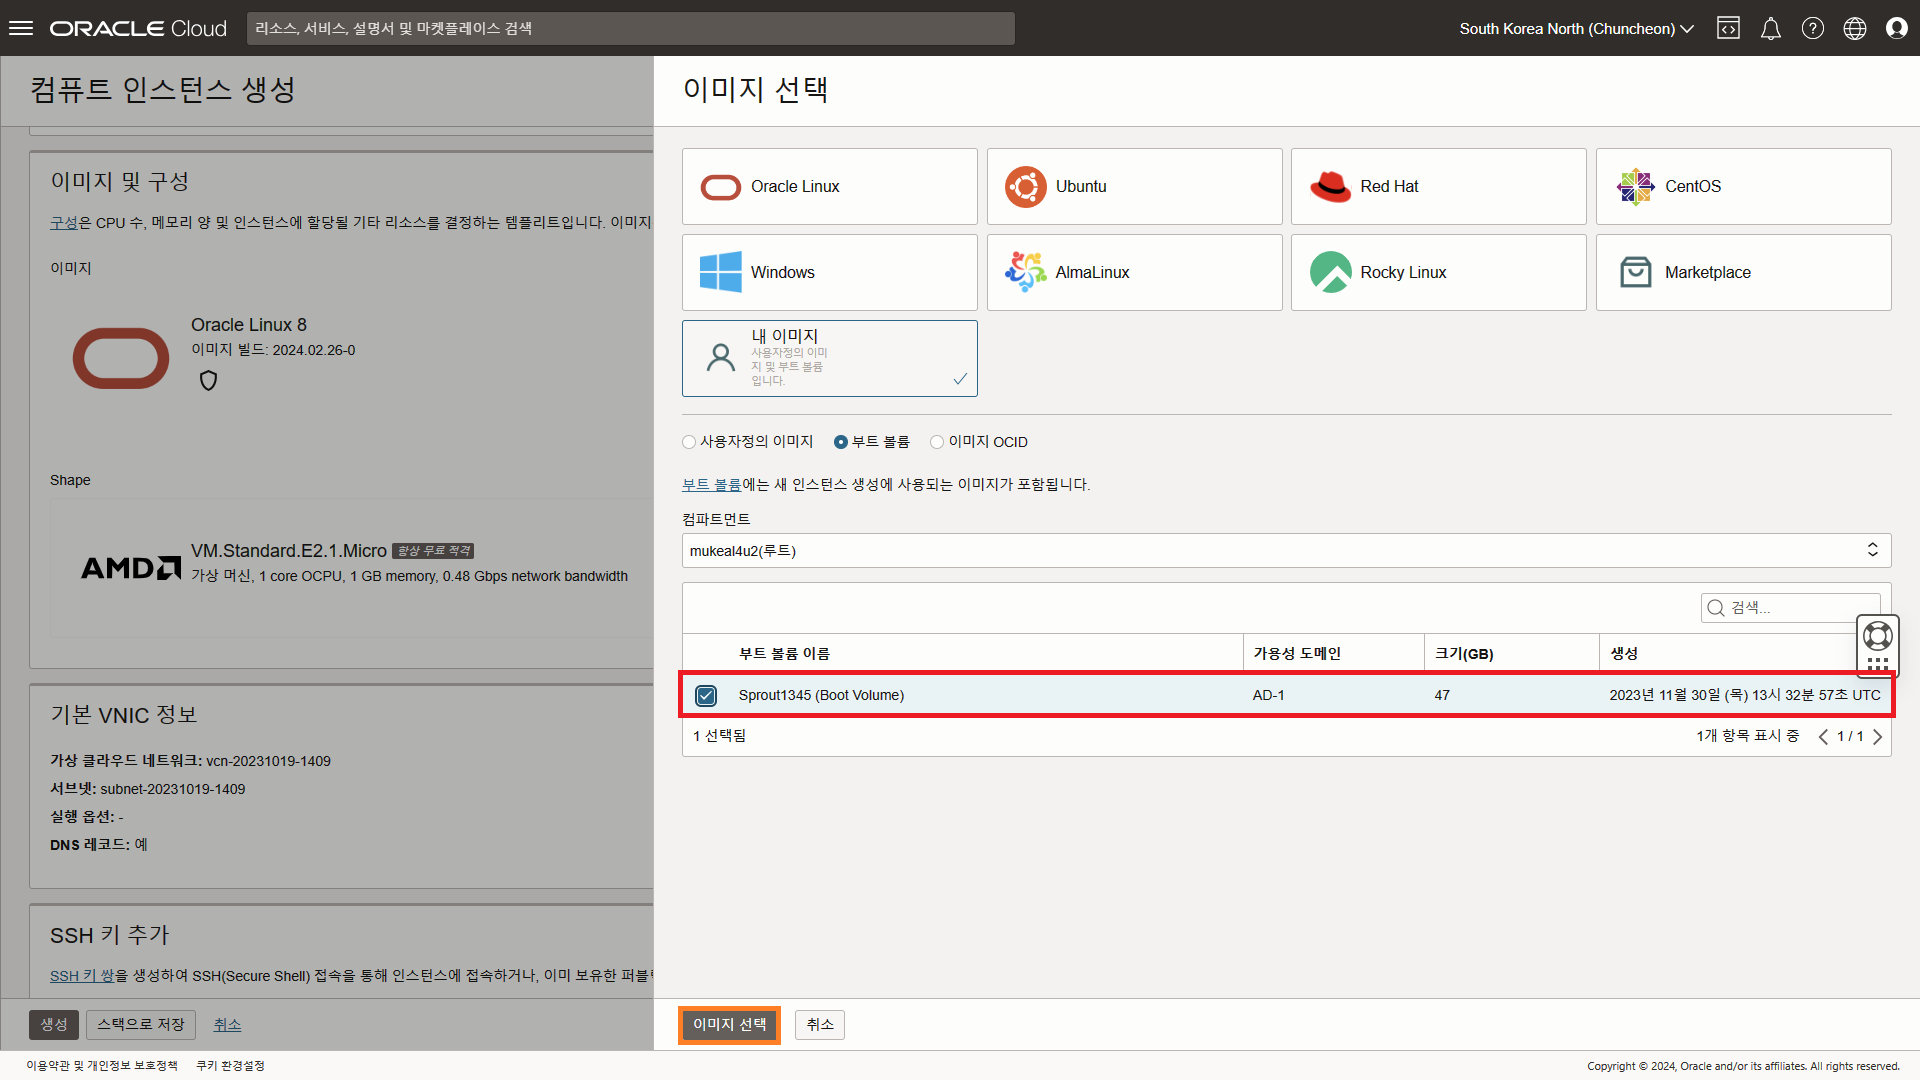Uncheck the Sprout1345 boot volume checkbox
This screenshot has height=1080, width=1920.
[706, 695]
